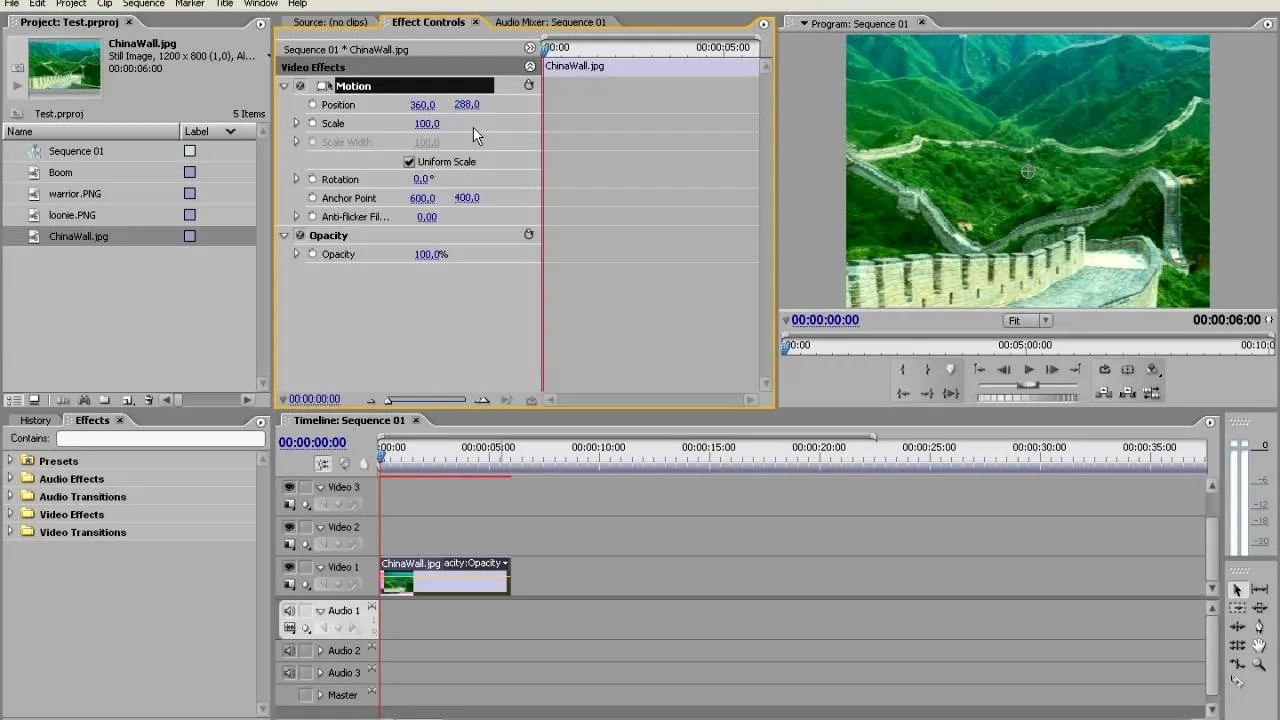Open the Sequence menu
The width and height of the screenshot is (1280, 720).
point(143,4)
